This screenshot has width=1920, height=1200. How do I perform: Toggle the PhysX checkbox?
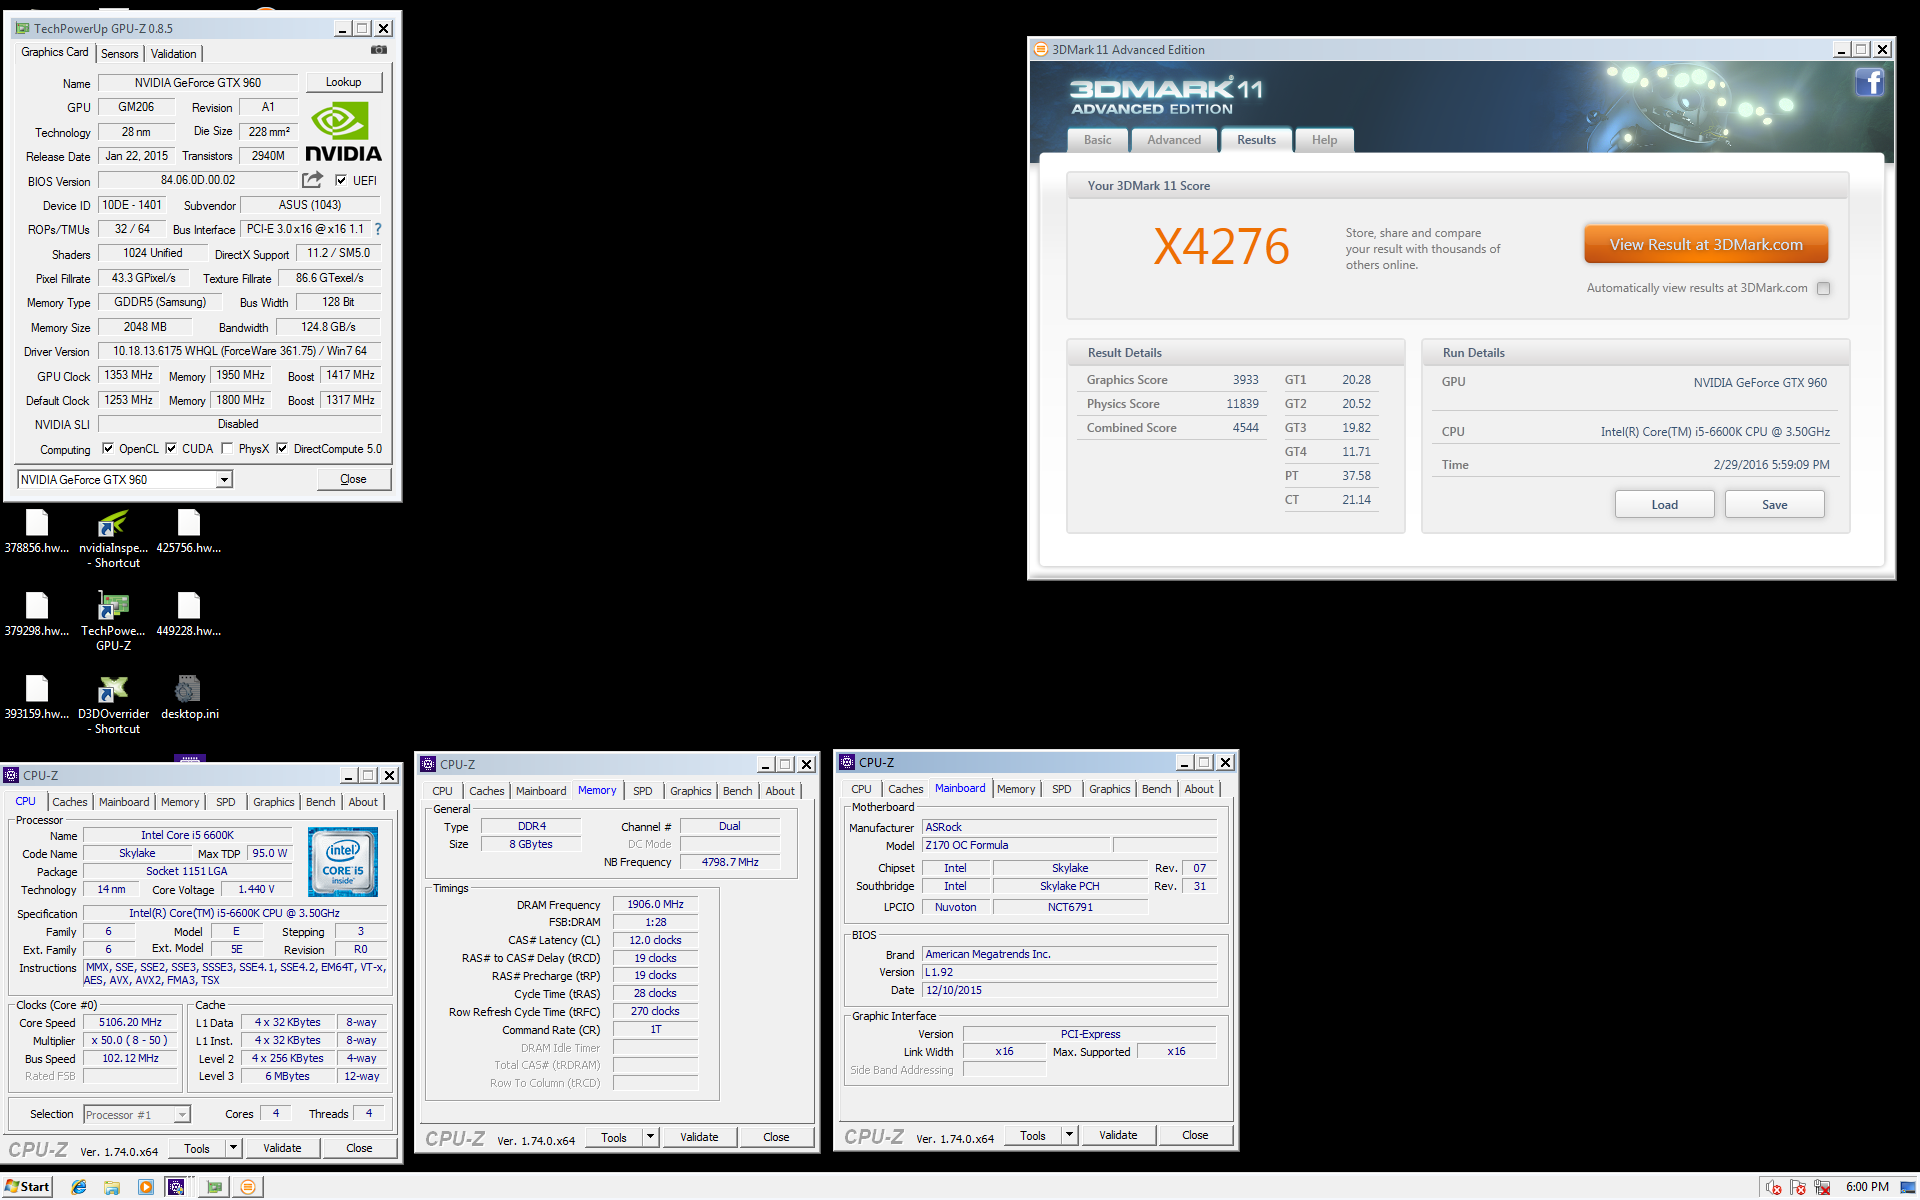[227, 449]
